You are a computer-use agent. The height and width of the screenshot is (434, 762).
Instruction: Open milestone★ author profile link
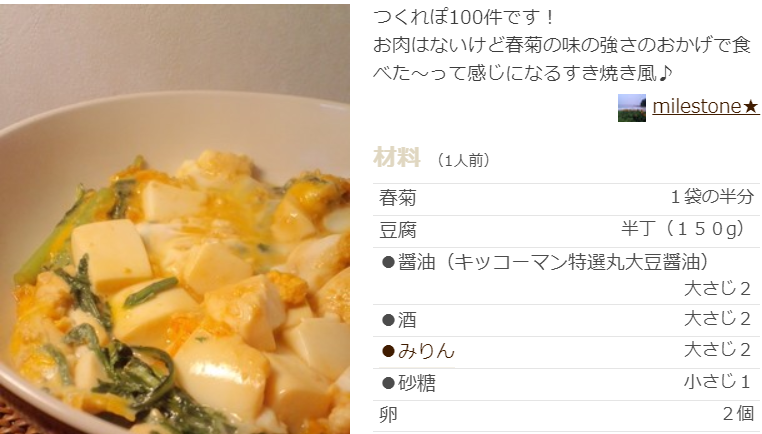[x=706, y=106]
